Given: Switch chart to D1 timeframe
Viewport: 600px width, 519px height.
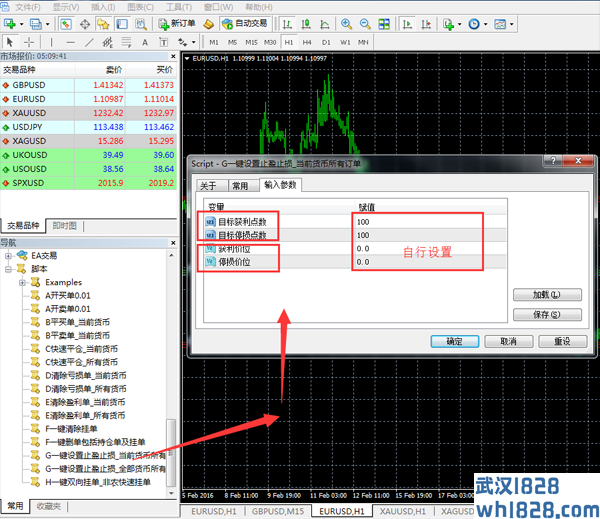Looking at the screenshot, I should pos(326,42).
